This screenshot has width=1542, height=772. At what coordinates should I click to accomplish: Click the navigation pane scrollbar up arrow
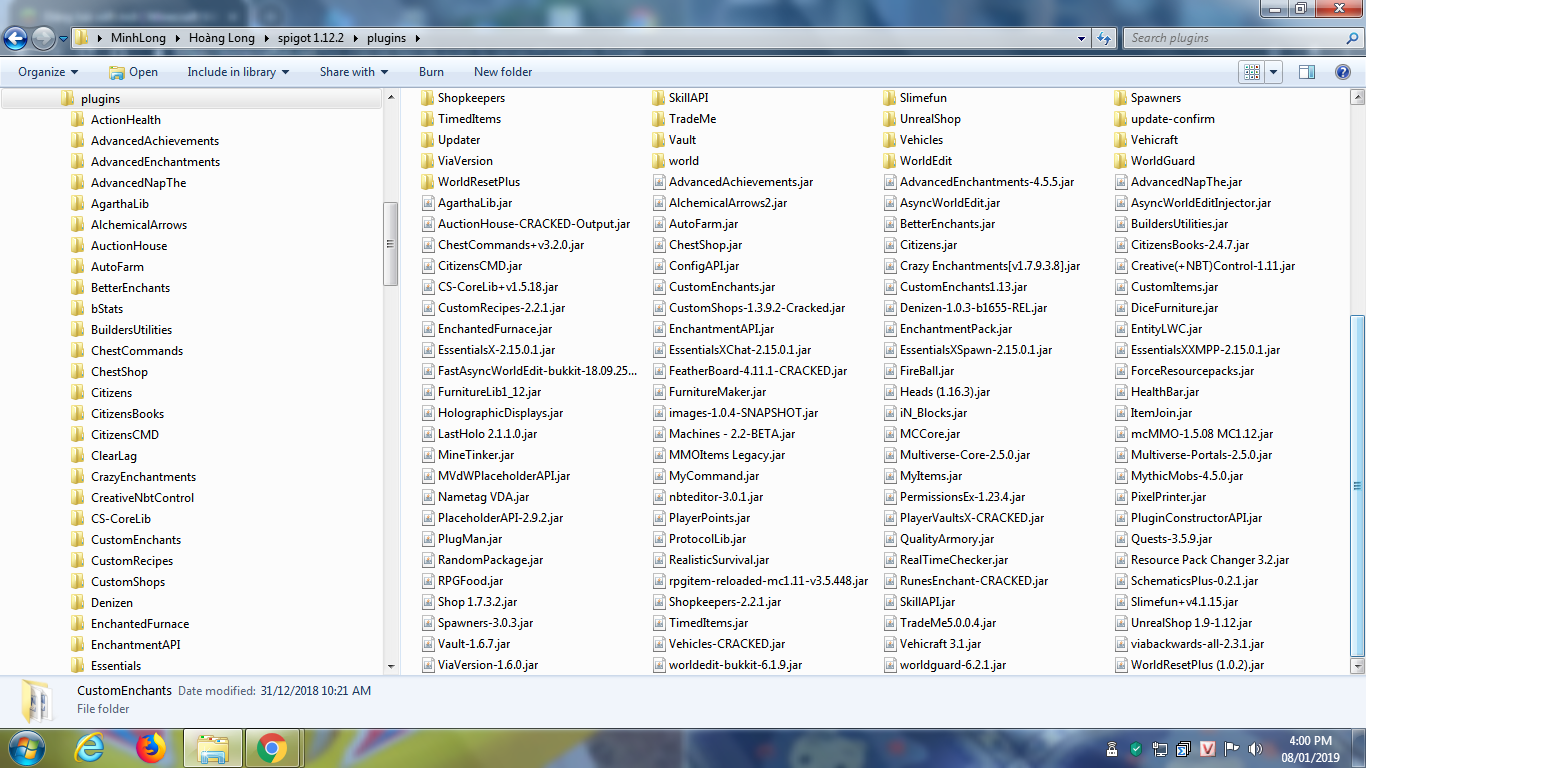click(x=391, y=97)
